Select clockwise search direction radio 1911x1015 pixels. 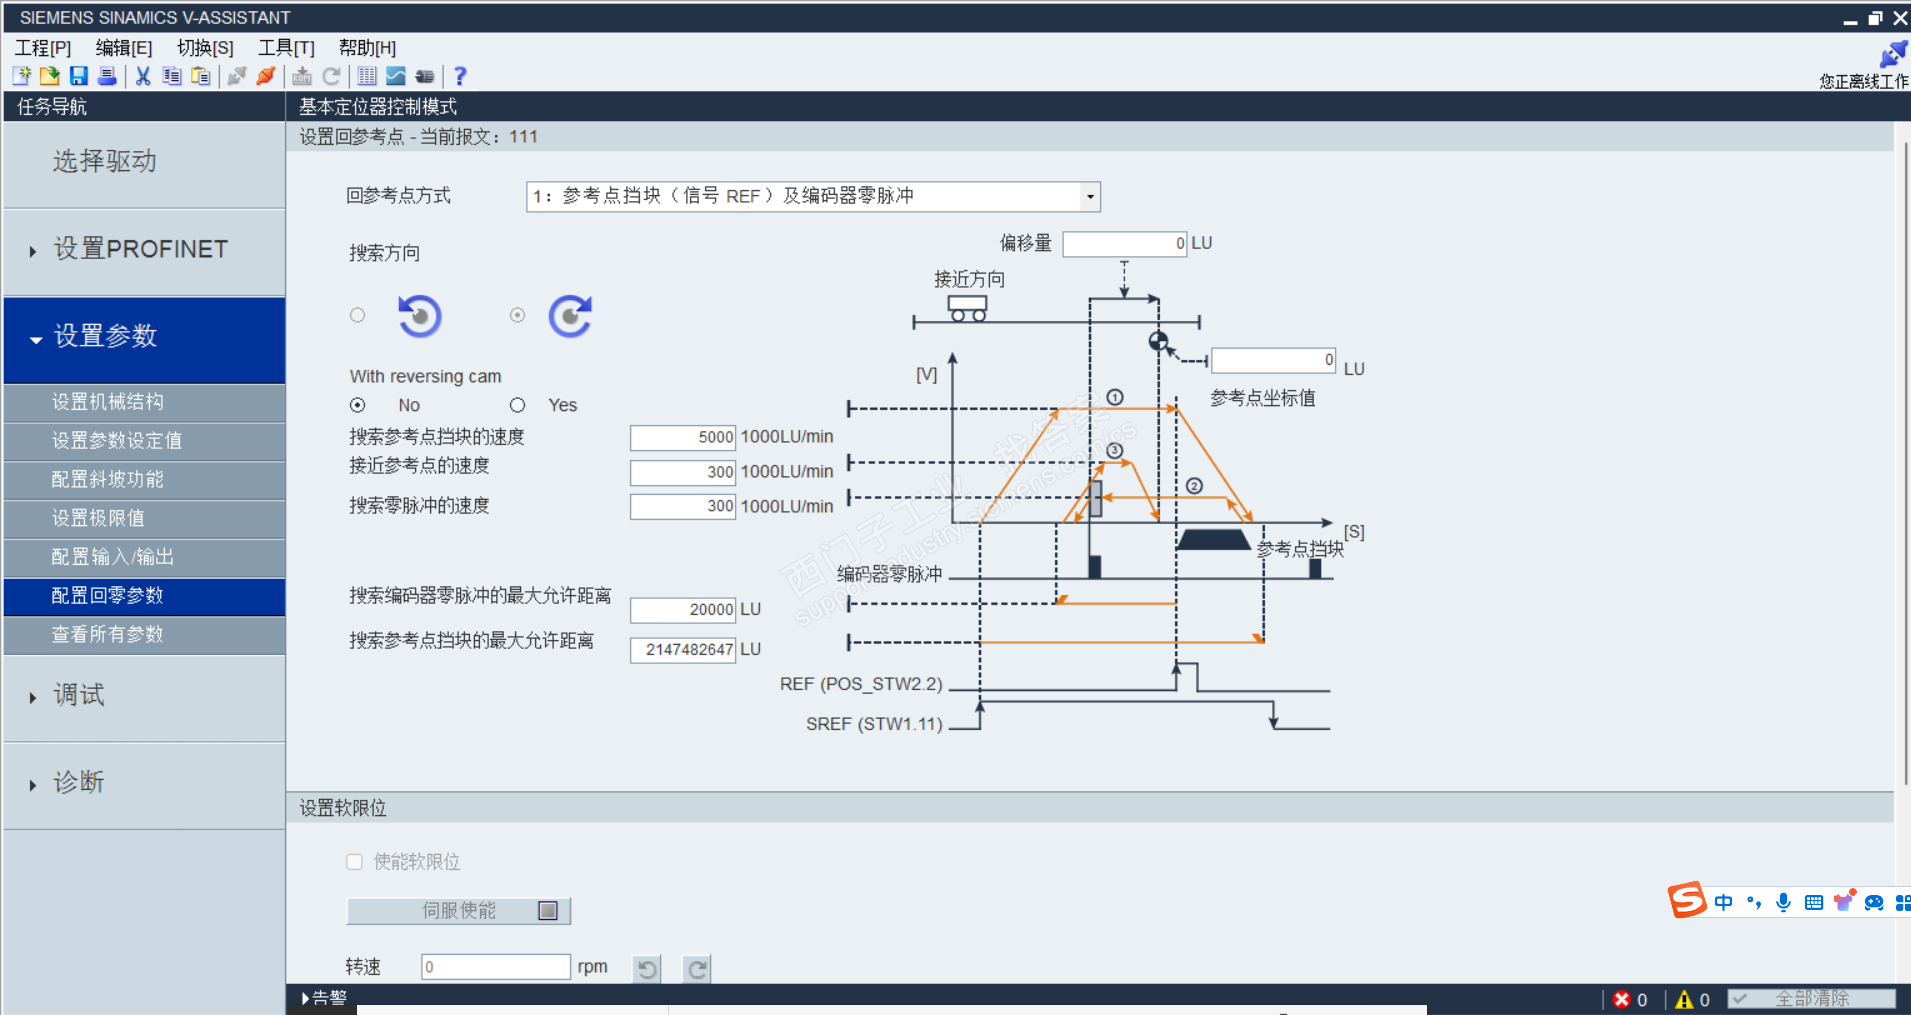517,315
